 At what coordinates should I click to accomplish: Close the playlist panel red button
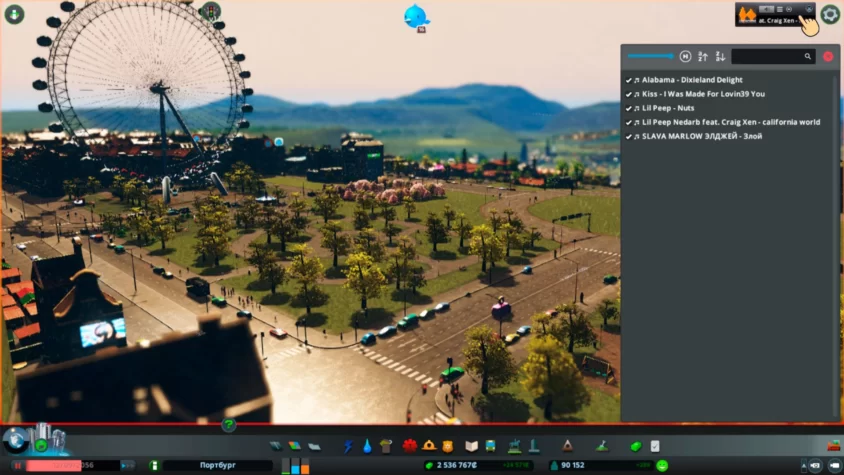(828, 57)
